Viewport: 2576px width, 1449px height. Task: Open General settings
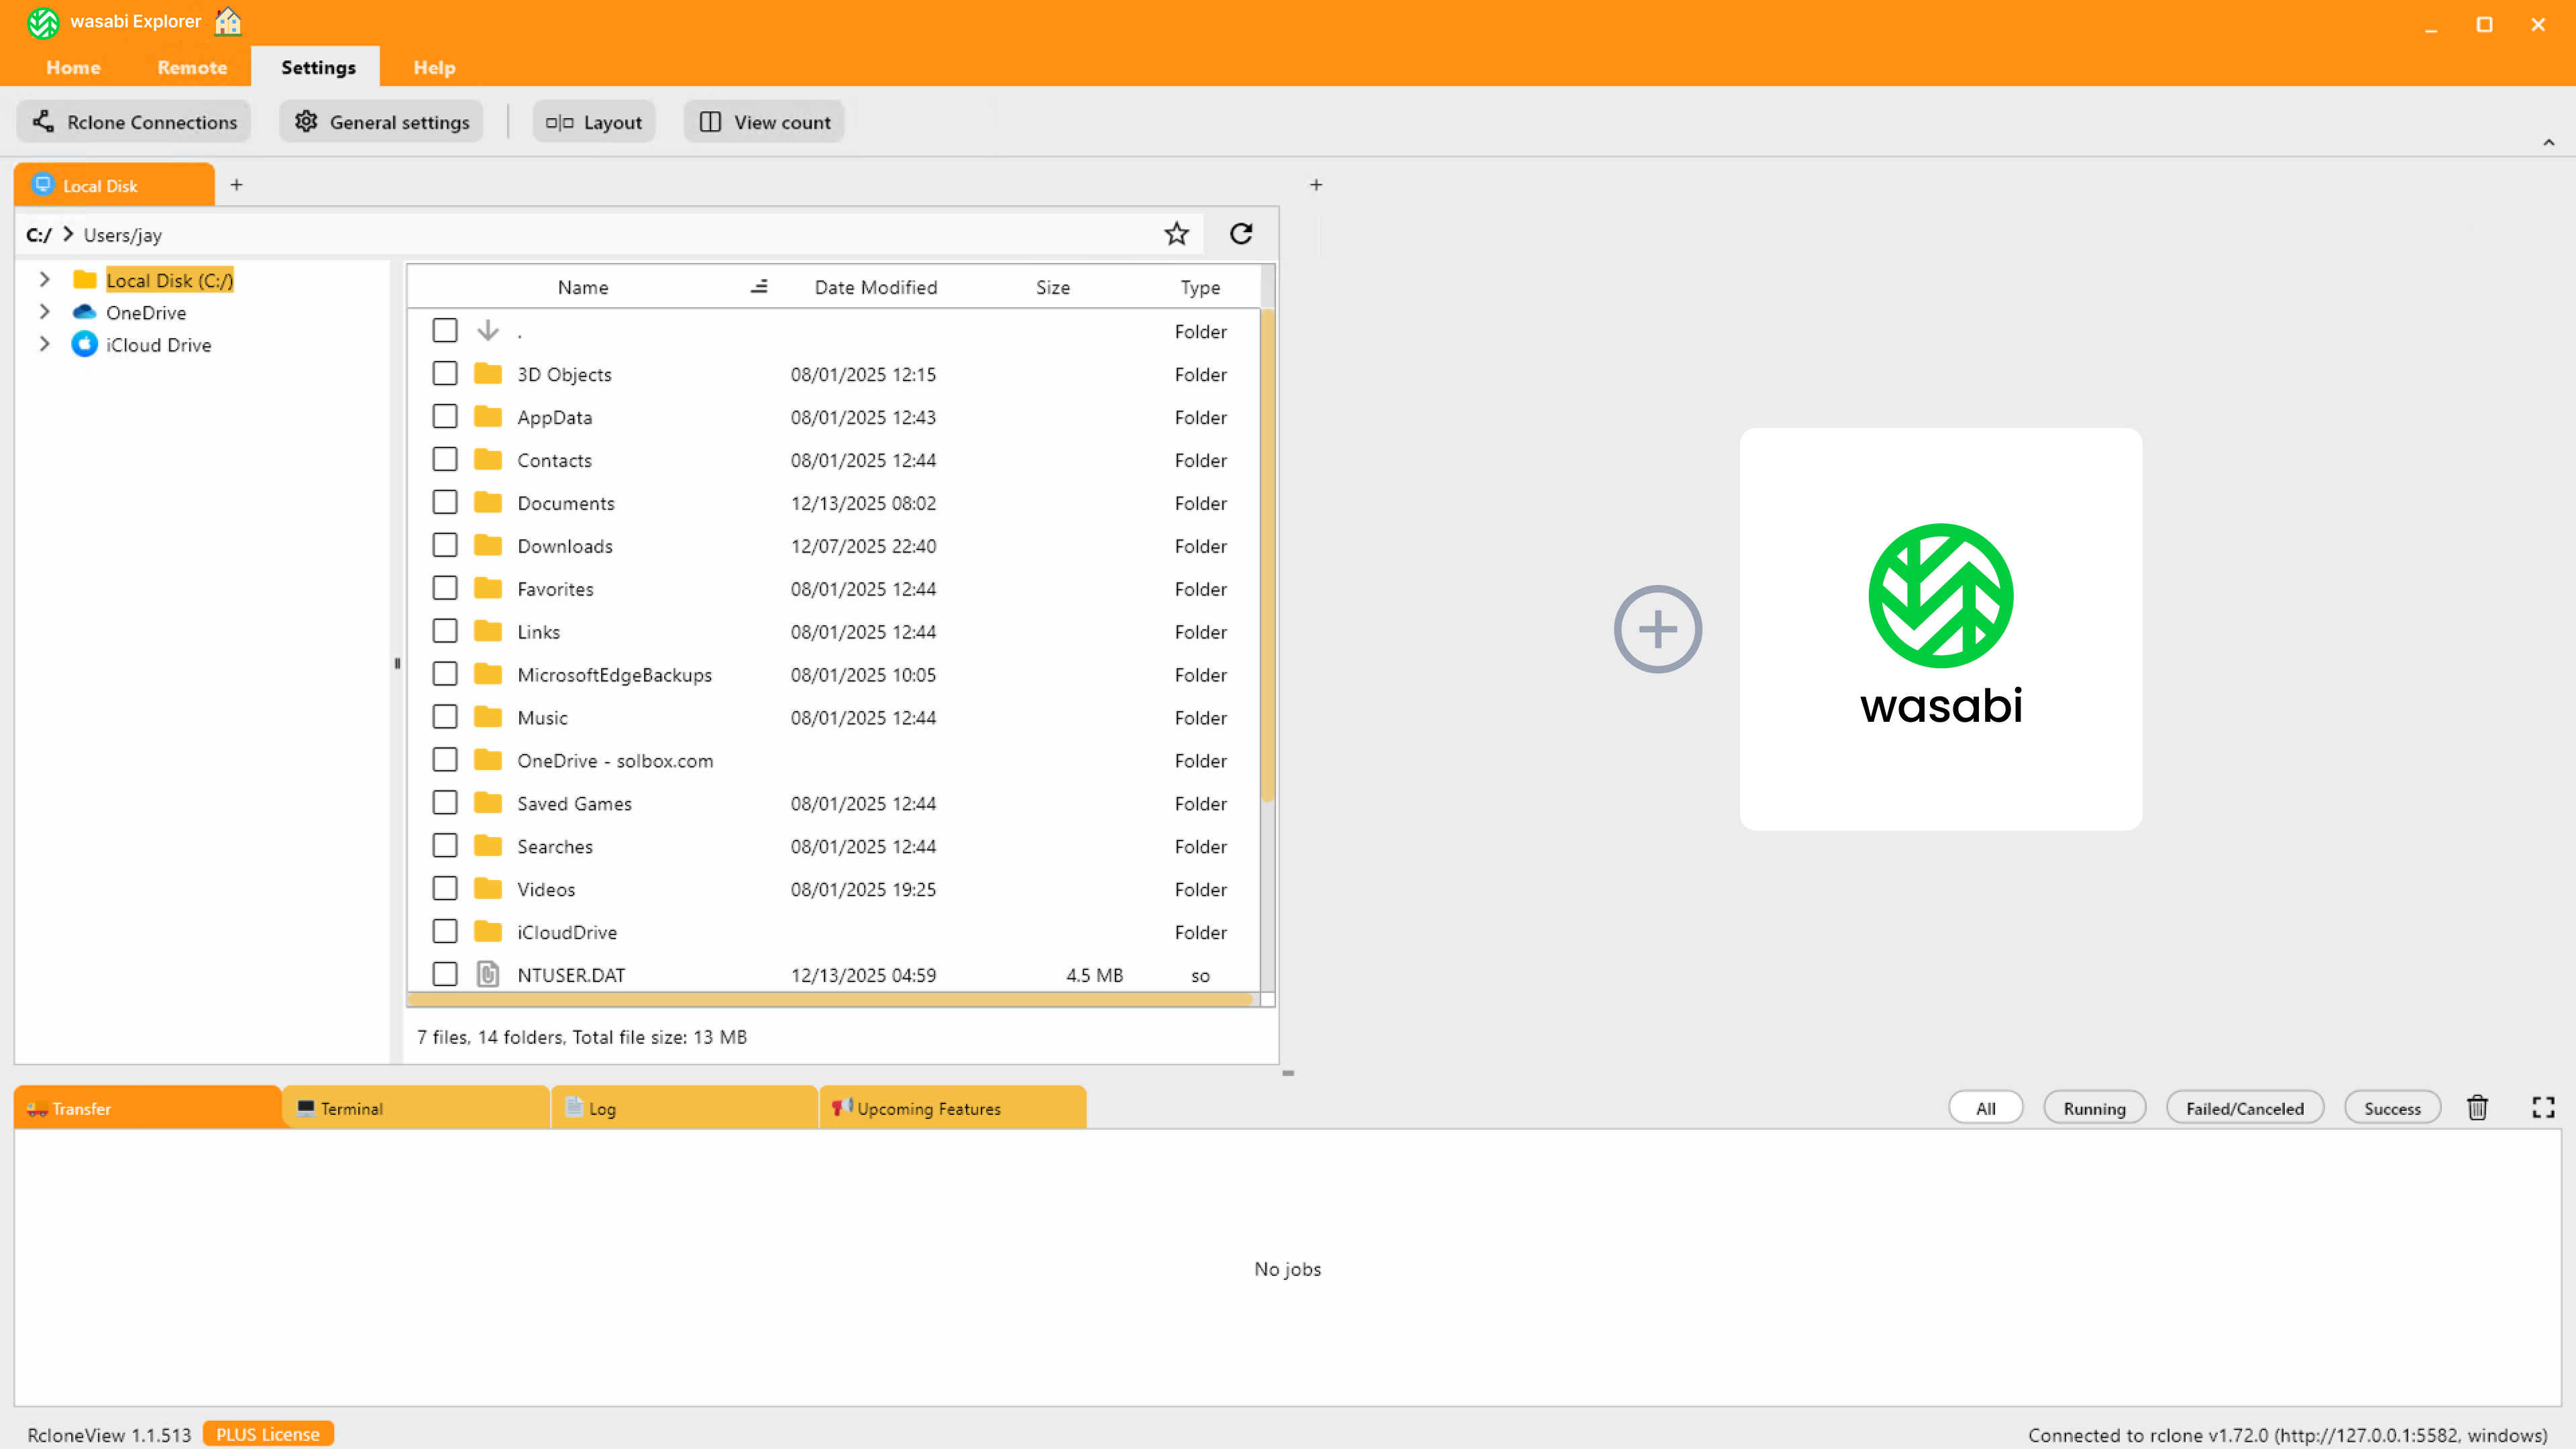coord(381,121)
